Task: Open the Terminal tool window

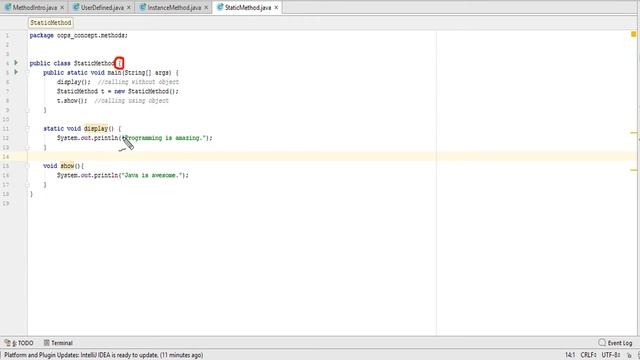Action: click(58, 343)
